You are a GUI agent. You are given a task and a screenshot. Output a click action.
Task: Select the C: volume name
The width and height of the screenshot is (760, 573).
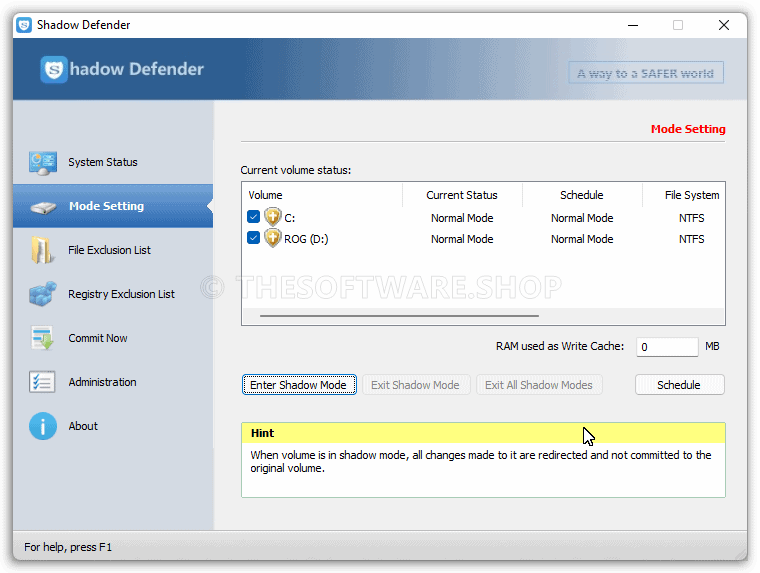pos(289,218)
